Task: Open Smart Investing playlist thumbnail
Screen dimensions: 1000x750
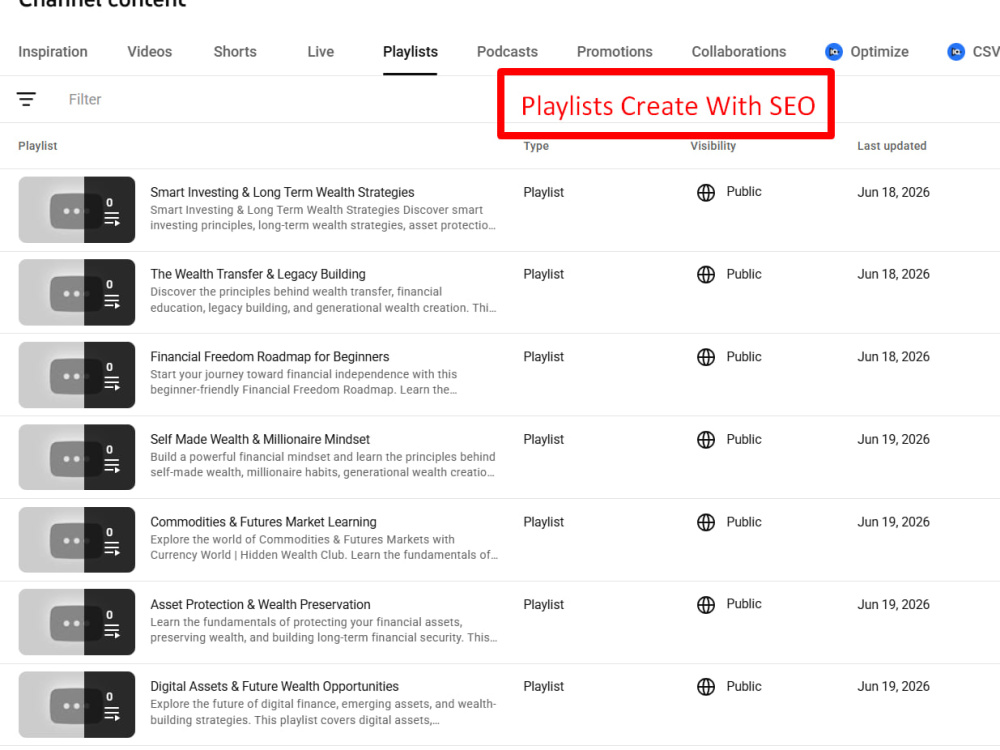Action: [x=77, y=210]
